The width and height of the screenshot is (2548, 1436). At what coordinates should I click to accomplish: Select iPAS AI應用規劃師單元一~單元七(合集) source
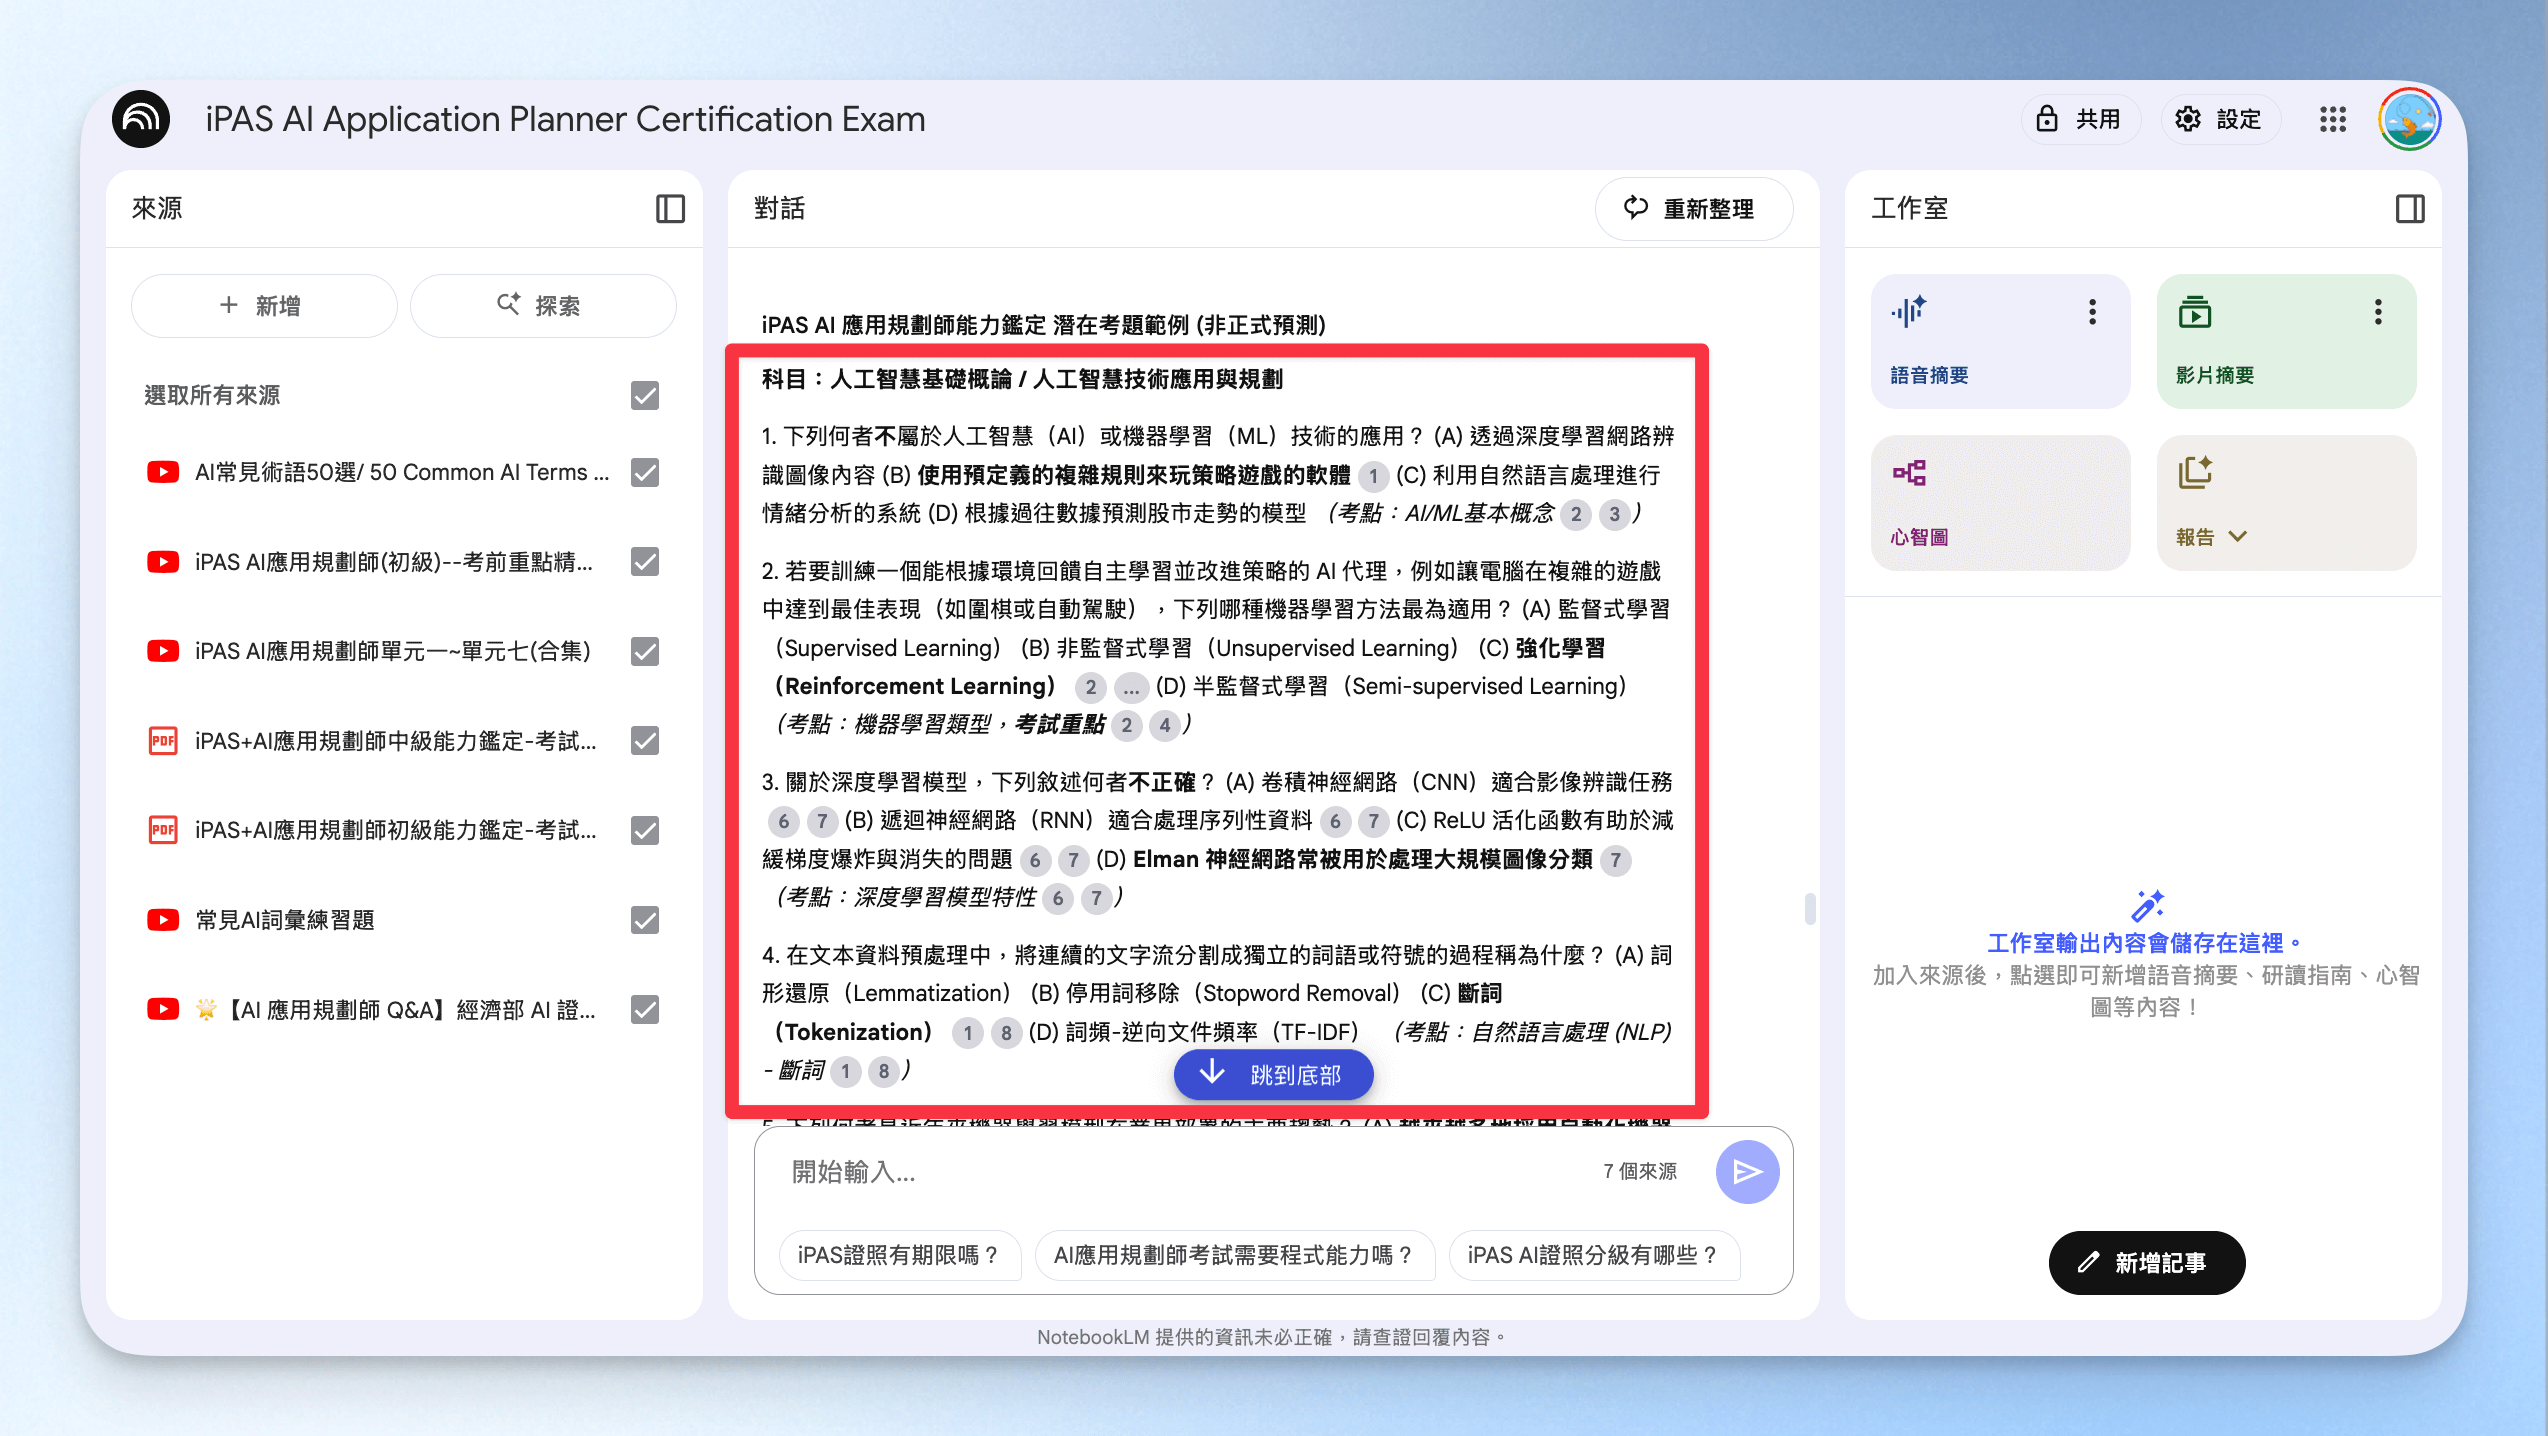coord(393,651)
